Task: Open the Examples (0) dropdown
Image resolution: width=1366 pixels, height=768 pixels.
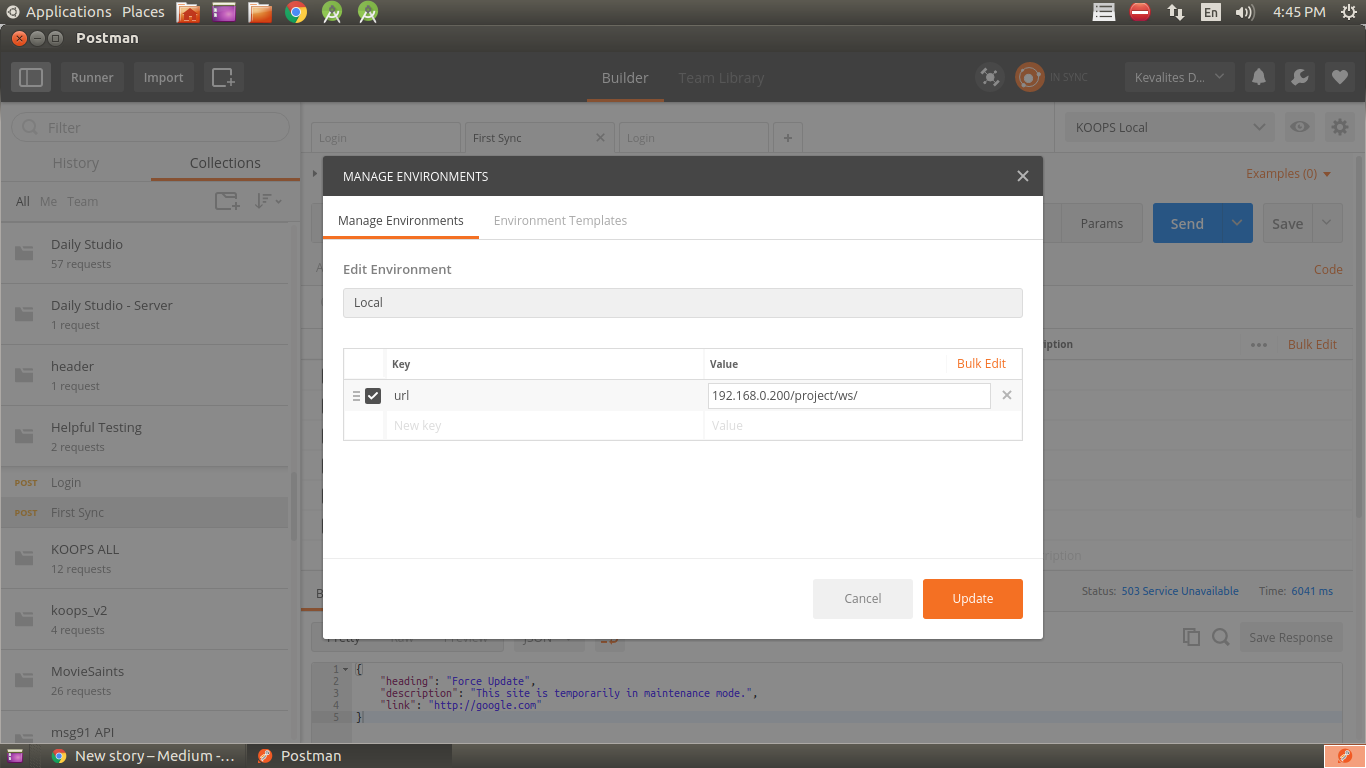Action: tap(1288, 174)
